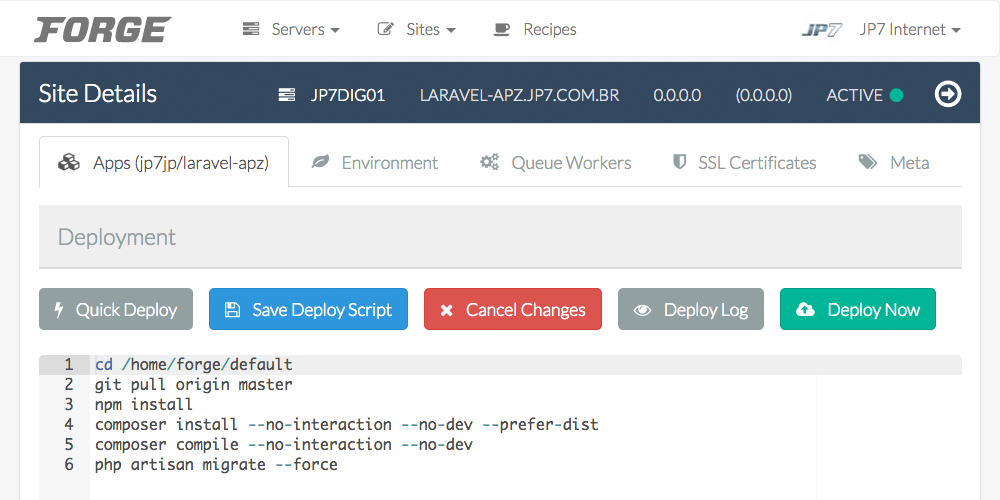The width and height of the screenshot is (1000, 500).
Task: Click the 'cd /home/forge/default' script line
Action: (194, 365)
